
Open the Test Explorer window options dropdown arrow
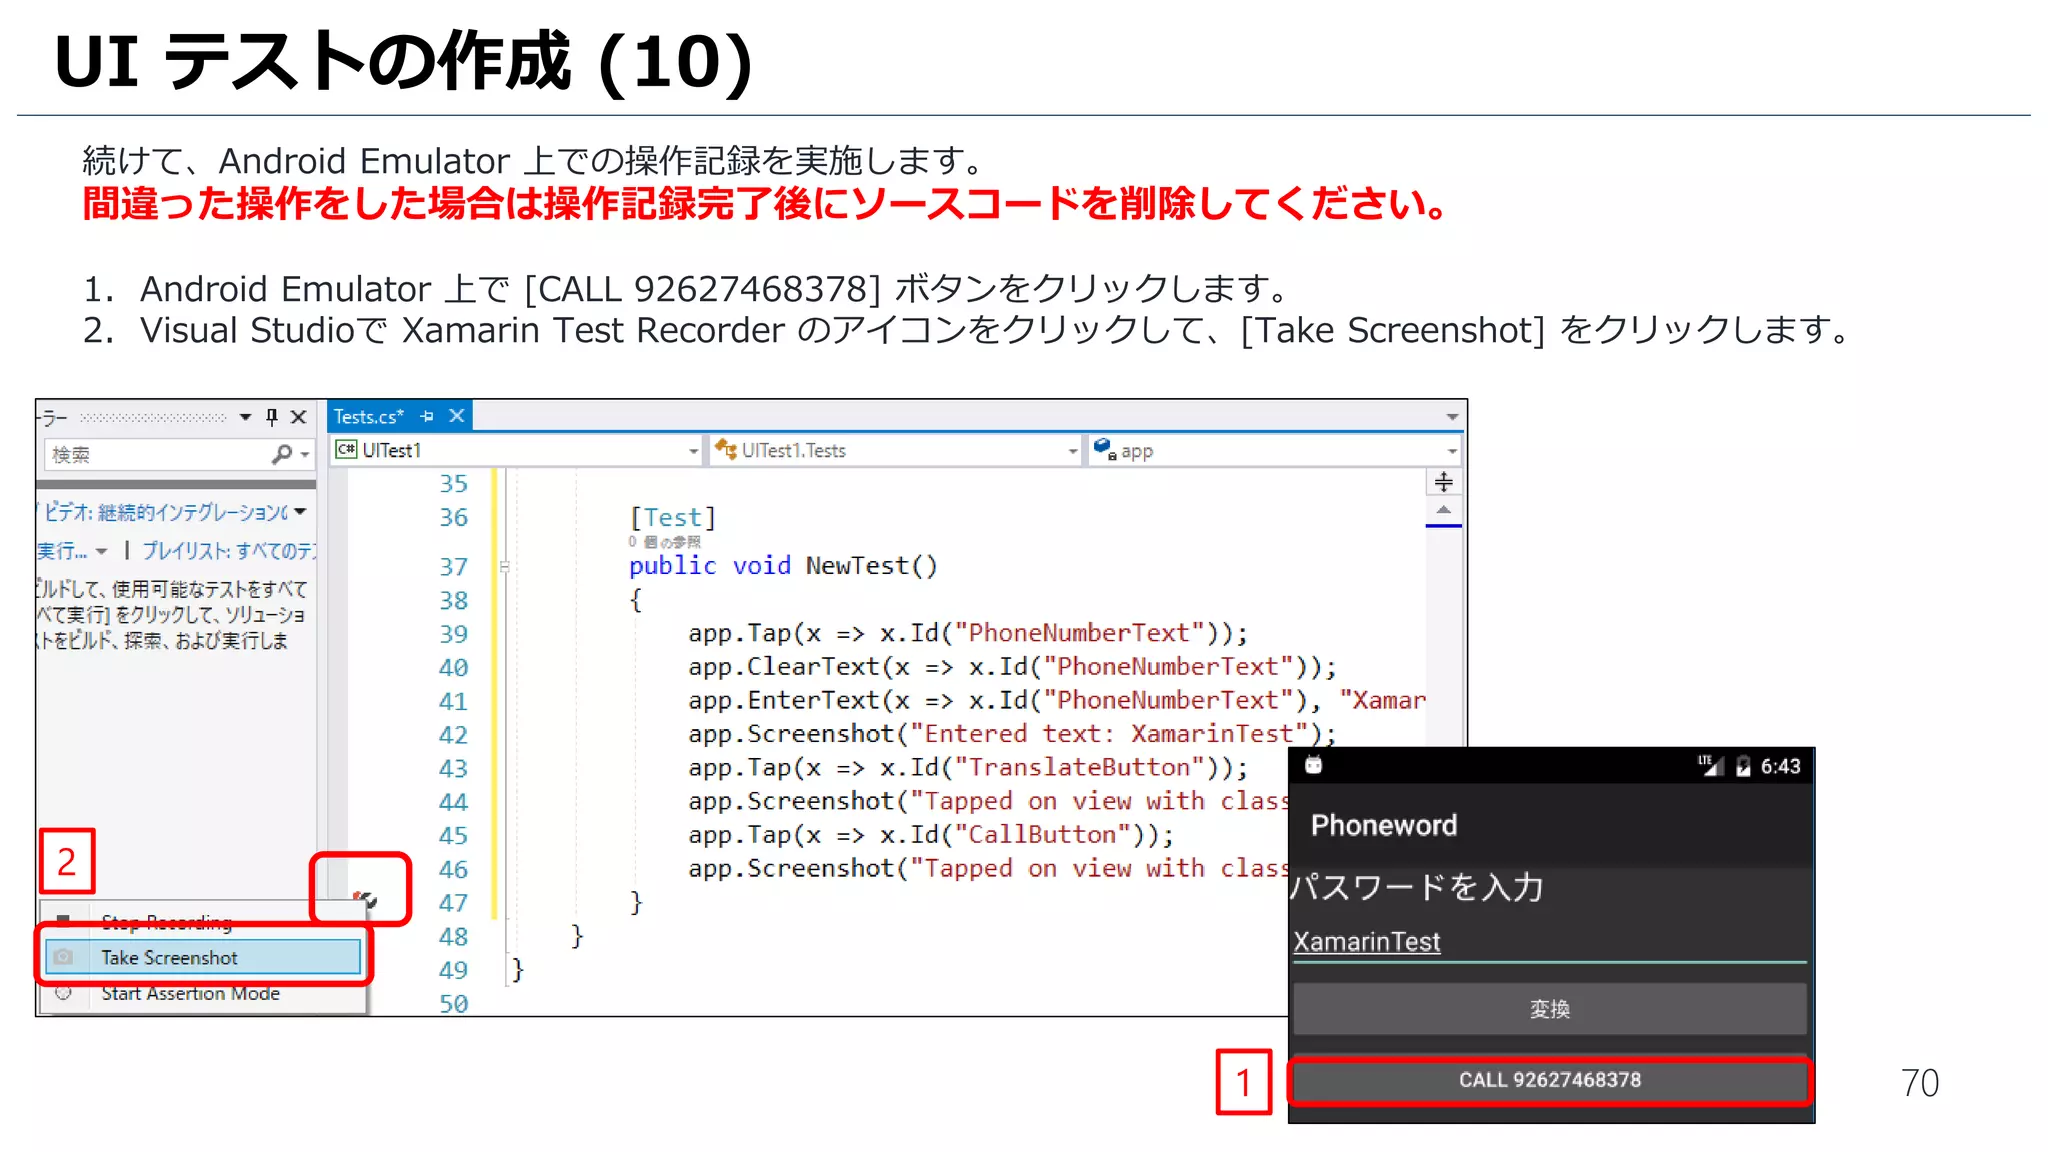click(x=245, y=417)
